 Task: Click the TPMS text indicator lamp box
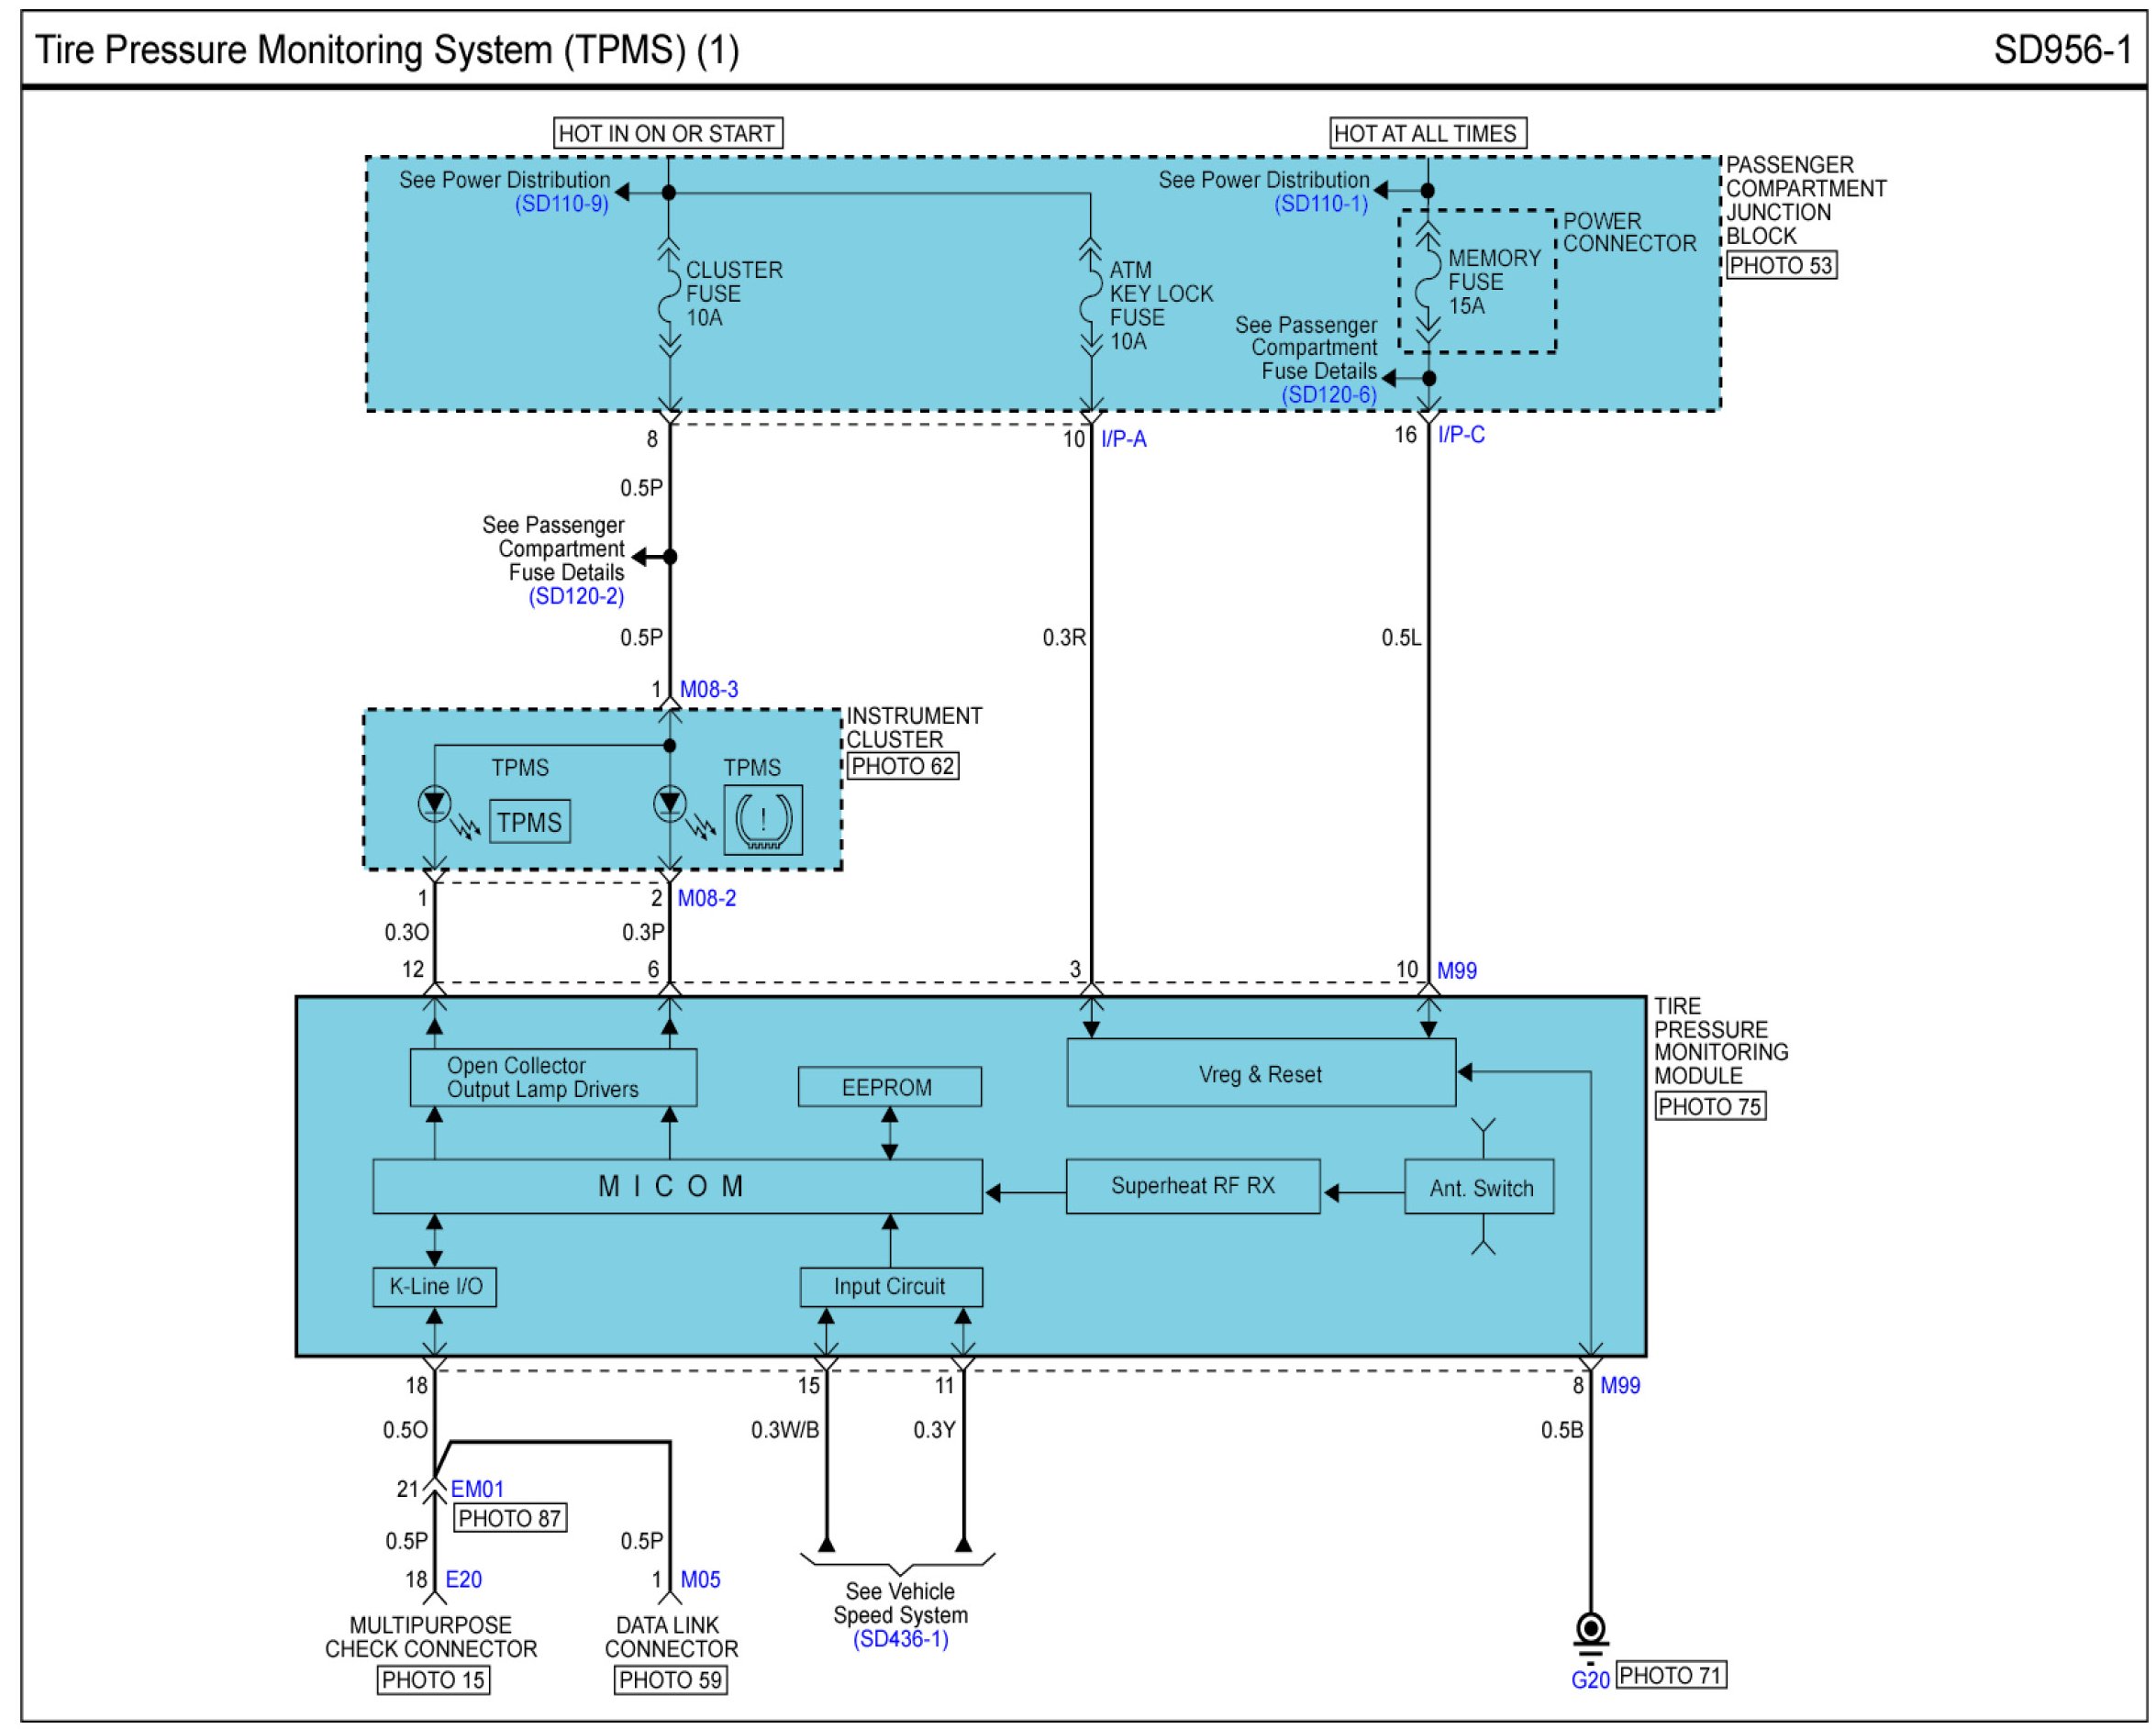529,822
